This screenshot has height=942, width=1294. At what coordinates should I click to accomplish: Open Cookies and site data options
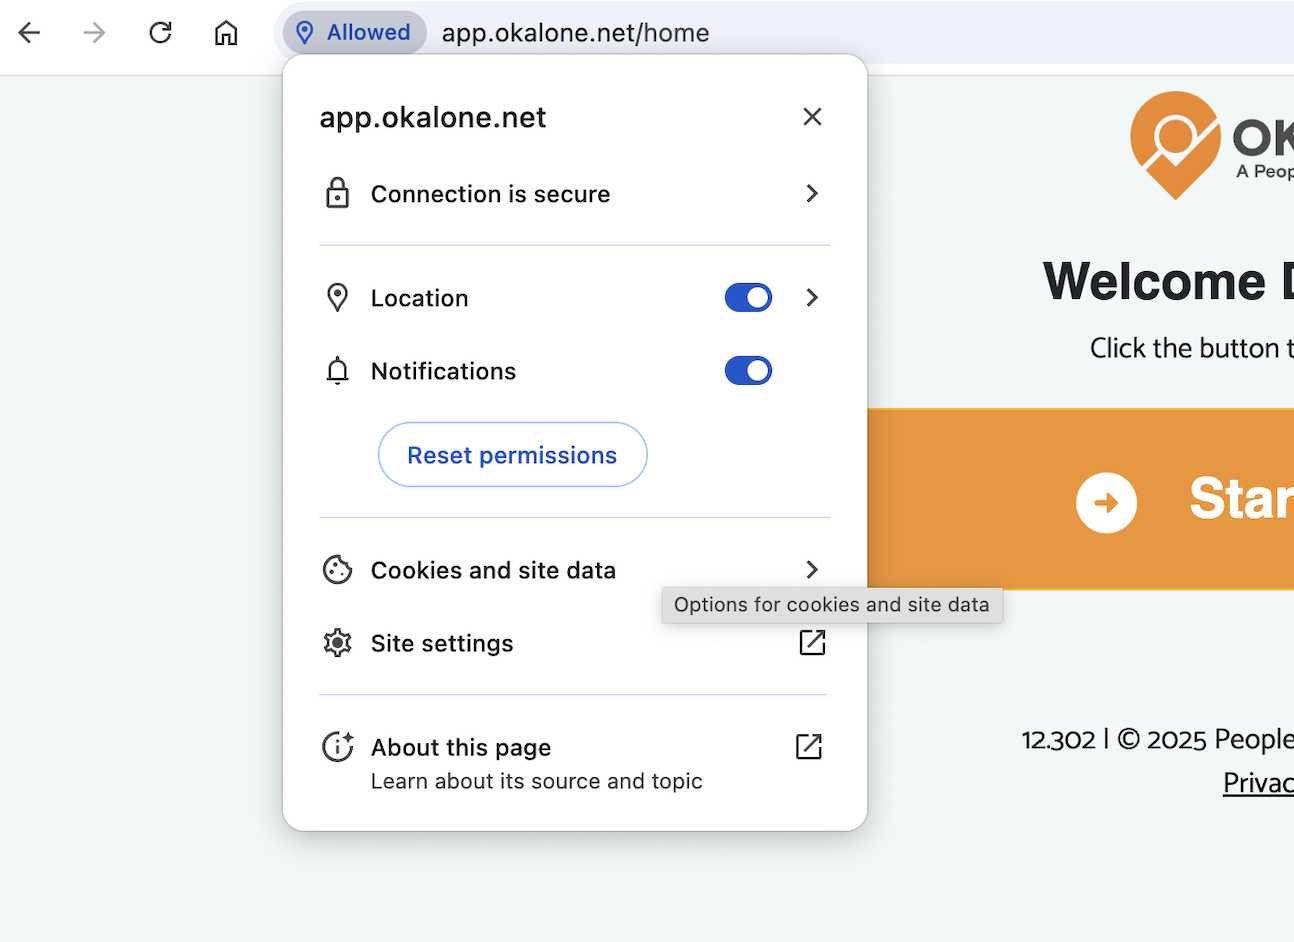tap(812, 570)
